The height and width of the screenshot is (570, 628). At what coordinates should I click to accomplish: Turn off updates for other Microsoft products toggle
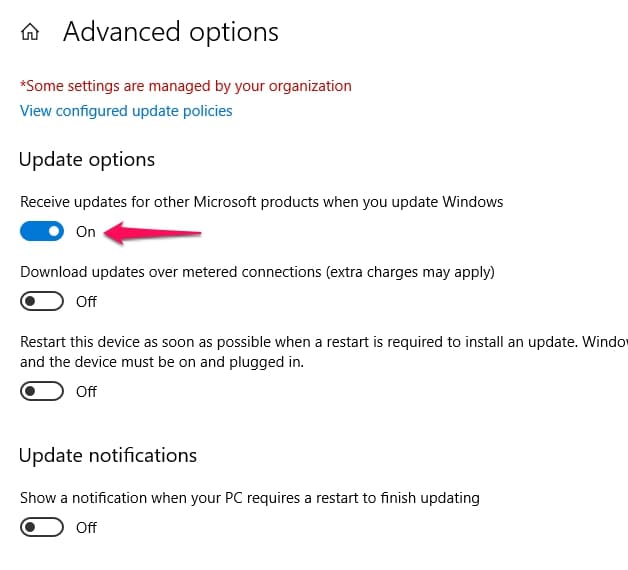(42, 231)
